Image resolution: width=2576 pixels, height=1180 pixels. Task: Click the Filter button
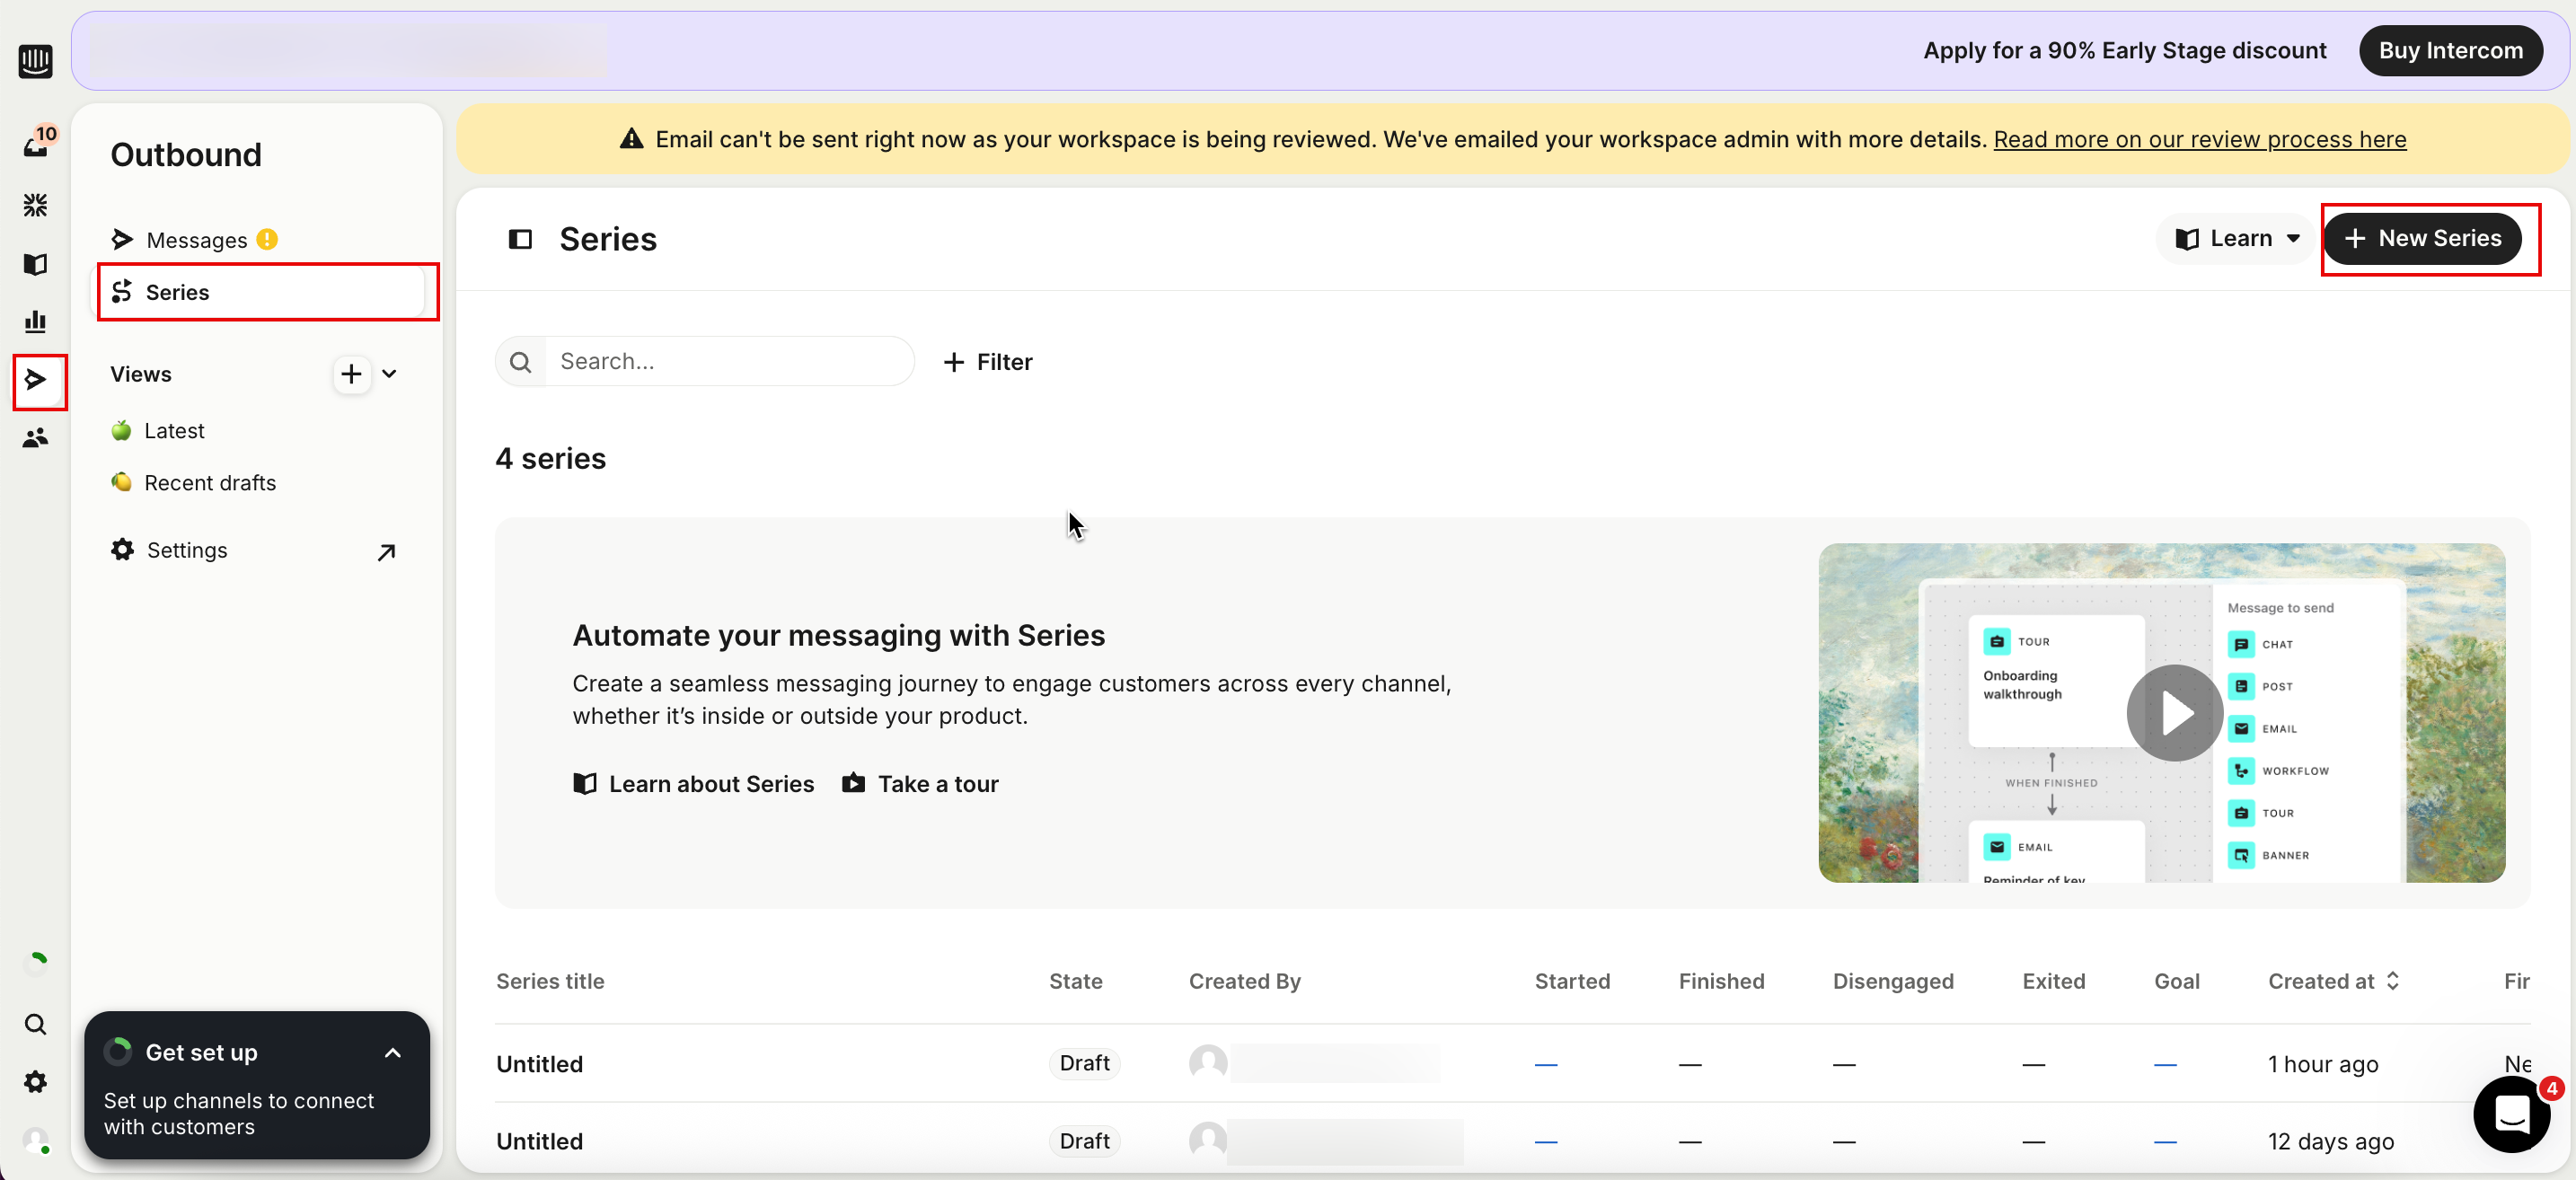(988, 362)
